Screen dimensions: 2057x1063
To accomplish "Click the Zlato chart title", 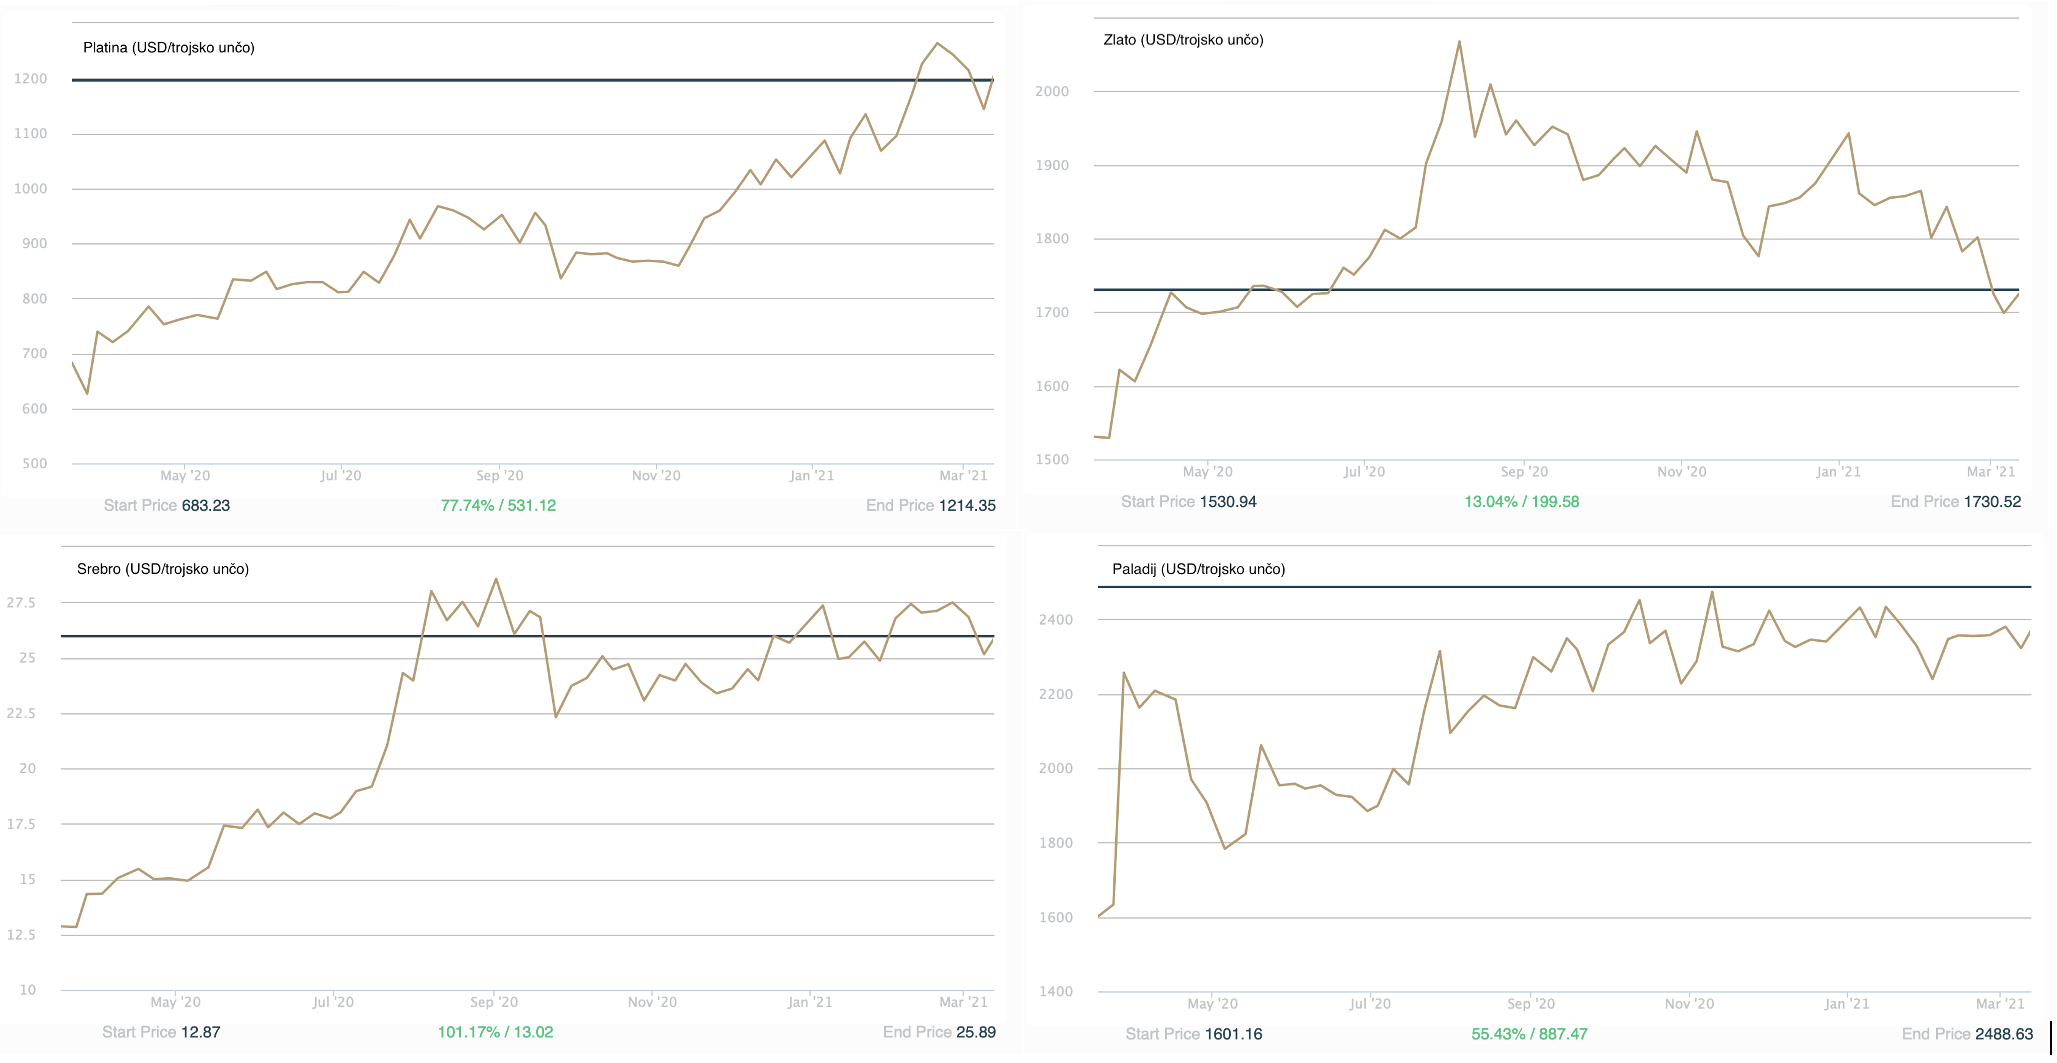I will (x=1183, y=40).
